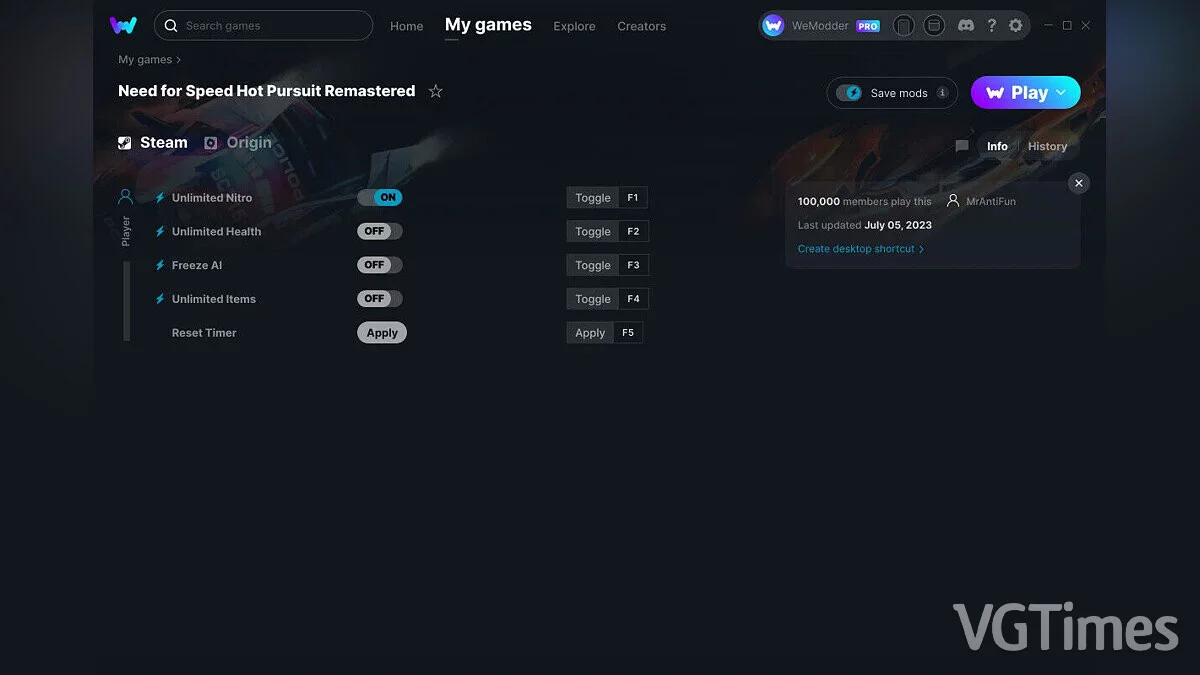This screenshot has width=1200, height=675.
Task: Click the round icon left of Discord
Action: coord(934,26)
